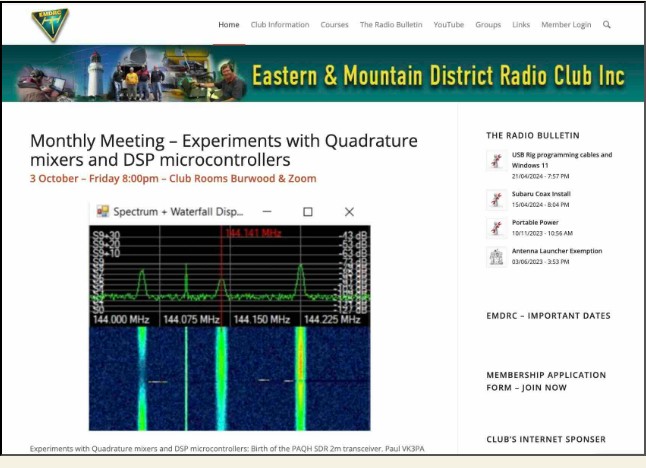The width and height of the screenshot is (646, 468).
Task: Open the Home menu item
Action: pyautogui.click(x=229, y=24)
